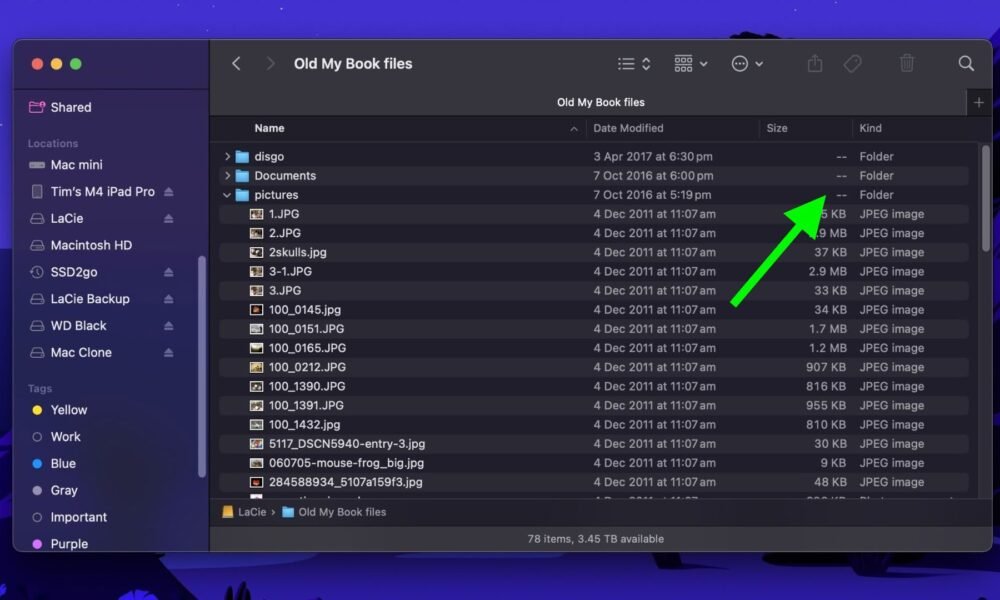Sort by the Date Modified column
The width and height of the screenshot is (1000, 600).
pyautogui.click(x=628, y=128)
